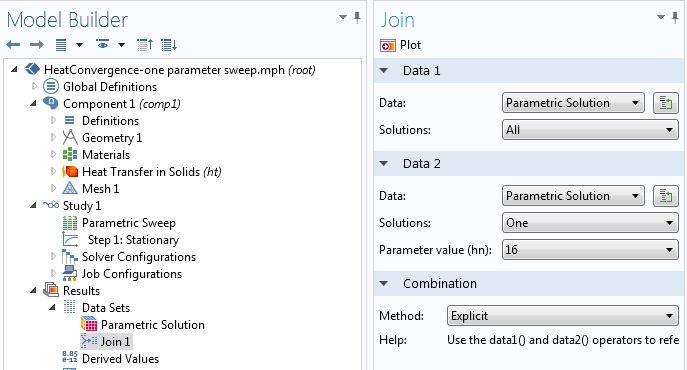
Task: Expand the Geometry 1 node
Action: [x=53, y=137]
